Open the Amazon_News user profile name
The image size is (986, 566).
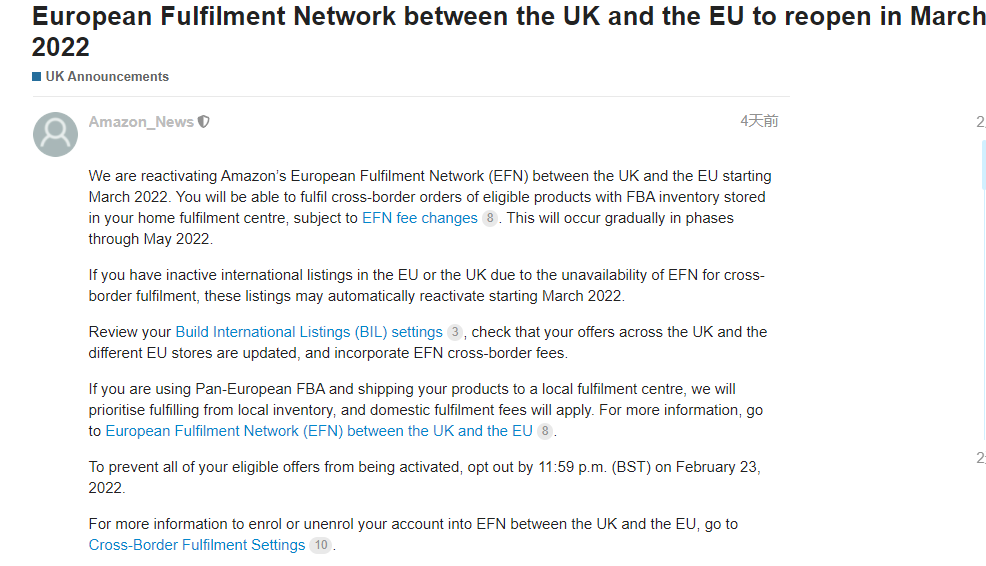click(141, 122)
